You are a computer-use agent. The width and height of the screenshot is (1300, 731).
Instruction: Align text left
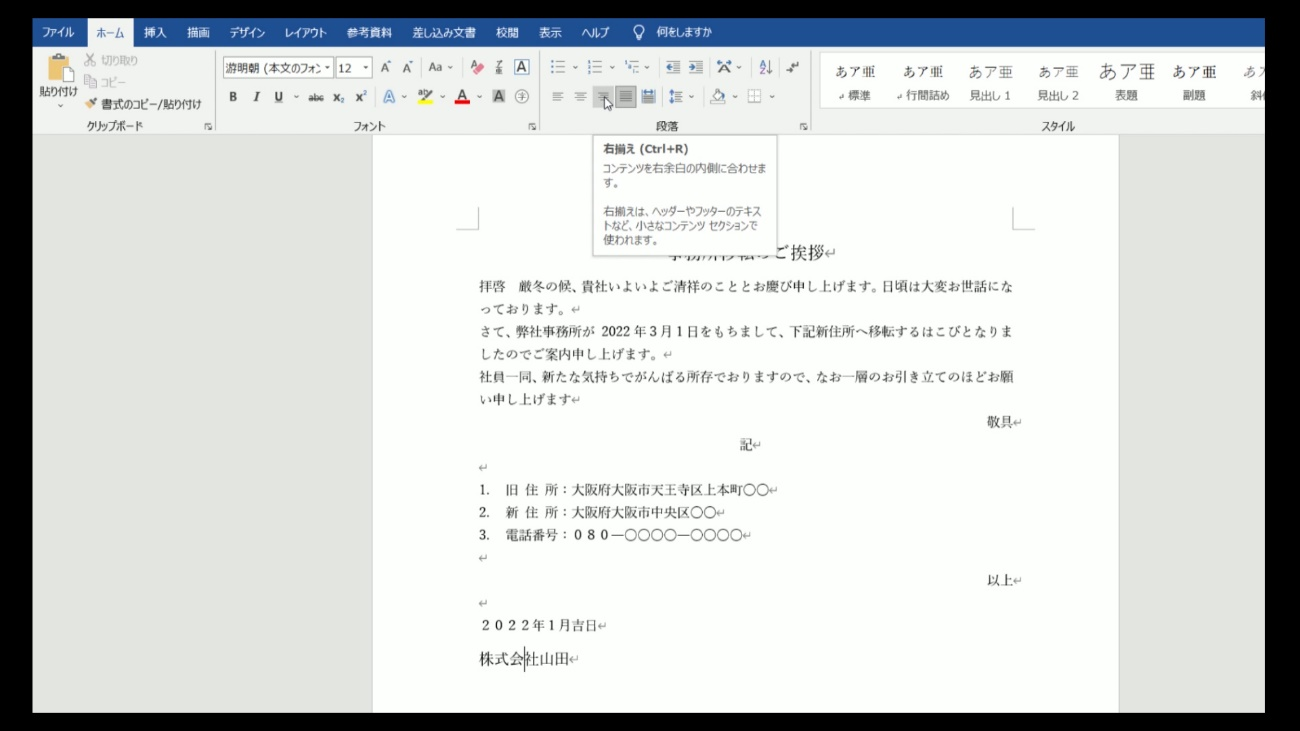[x=558, y=97]
